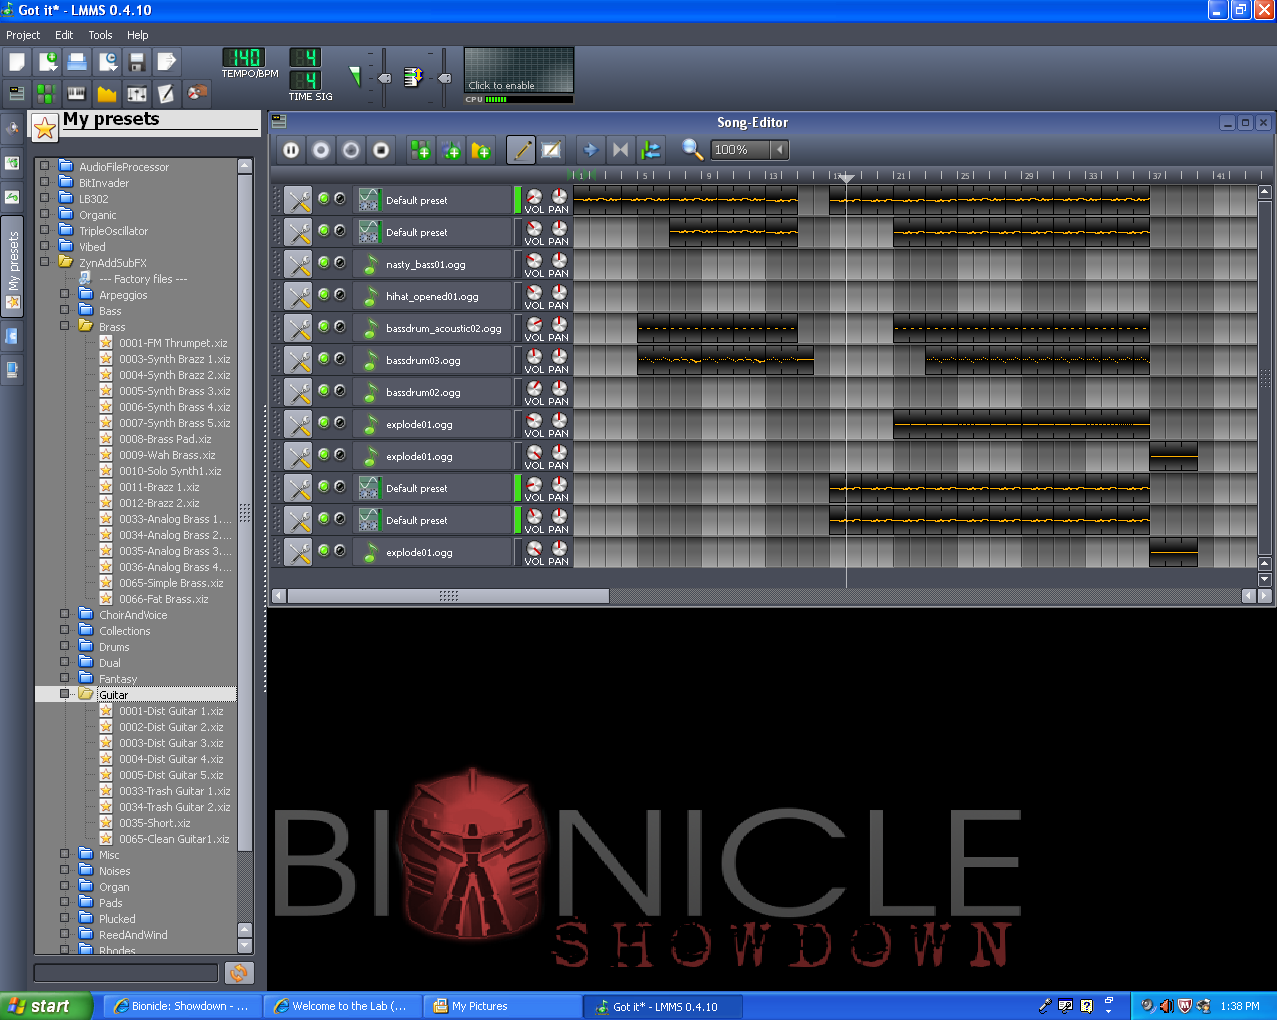Adjust the master volume slider

[x=383, y=78]
